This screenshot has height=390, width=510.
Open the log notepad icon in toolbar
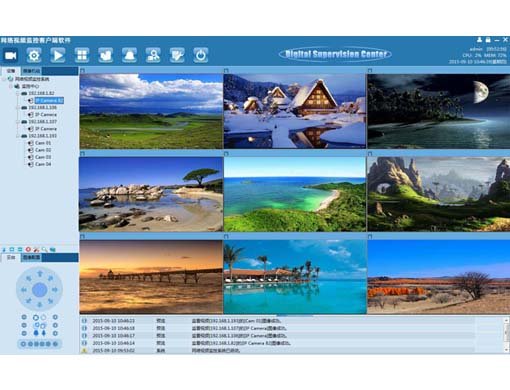pos(177,55)
